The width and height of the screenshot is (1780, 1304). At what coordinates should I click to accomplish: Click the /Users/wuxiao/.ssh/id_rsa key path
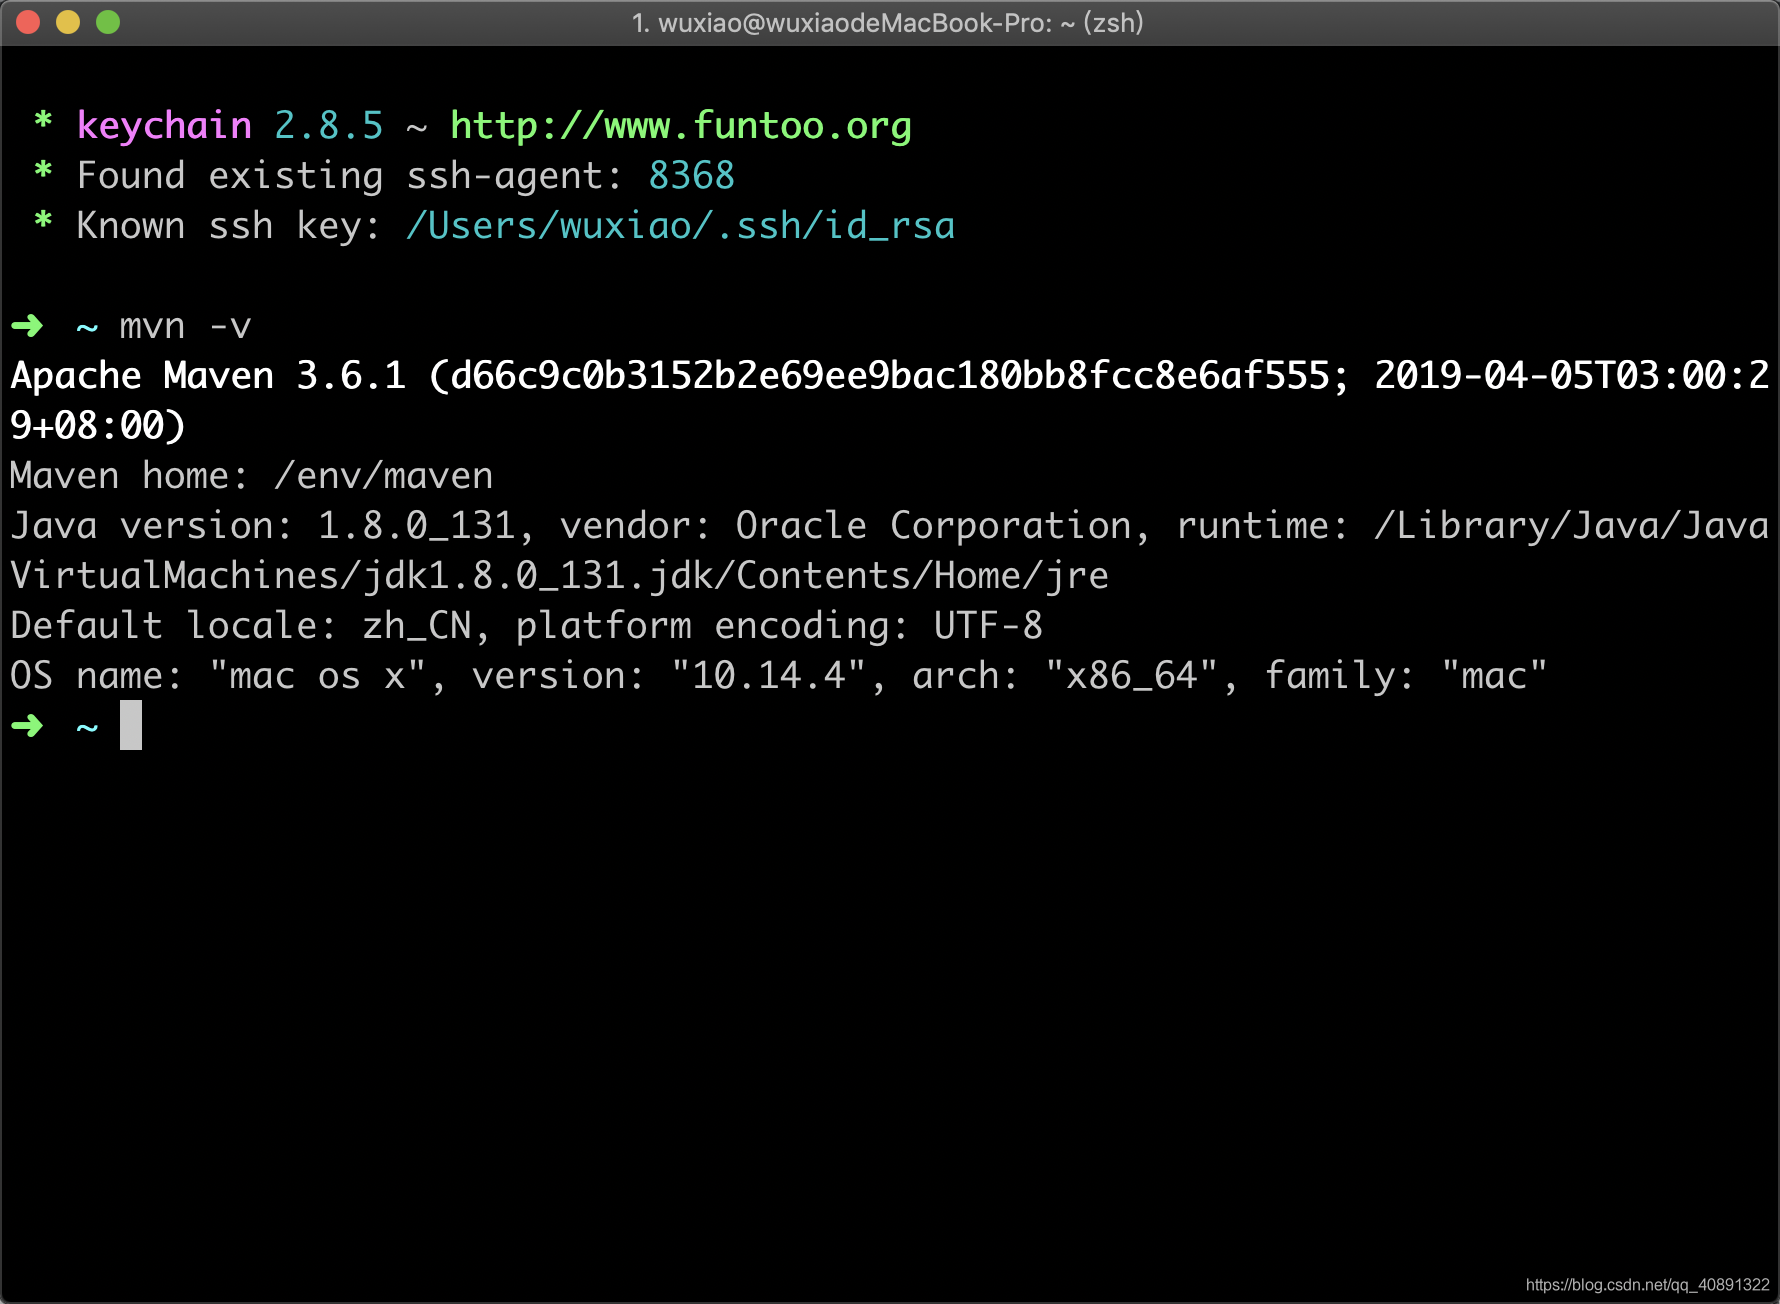click(680, 226)
